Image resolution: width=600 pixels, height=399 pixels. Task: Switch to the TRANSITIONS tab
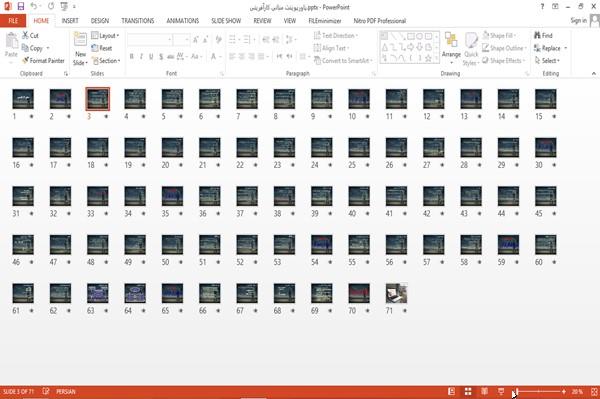[x=138, y=21]
